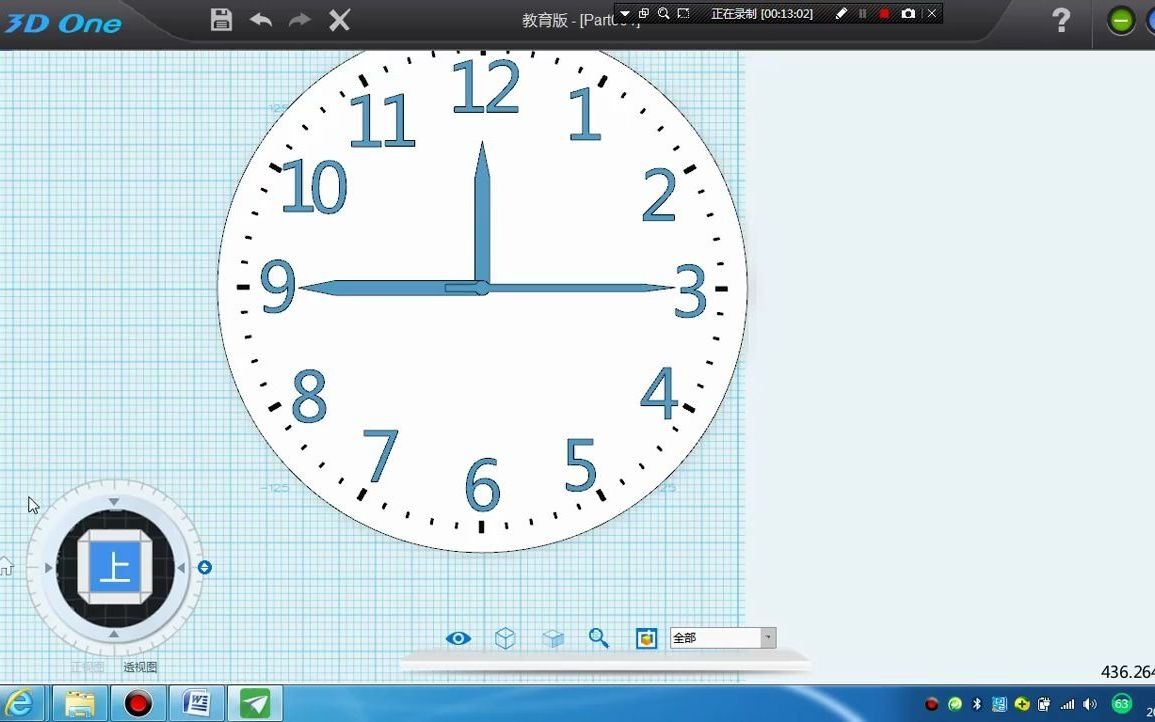This screenshot has height=722, width=1155.
Task: Stop recording with the red circle button
Action: tap(885, 13)
